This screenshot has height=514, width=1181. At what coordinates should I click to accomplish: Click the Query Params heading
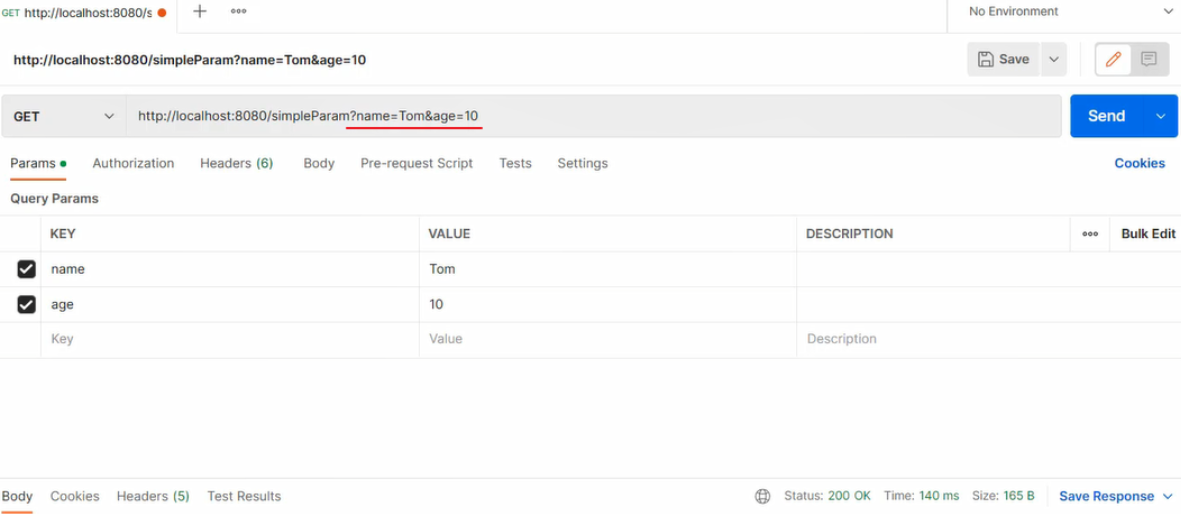click(x=54, y=199)
